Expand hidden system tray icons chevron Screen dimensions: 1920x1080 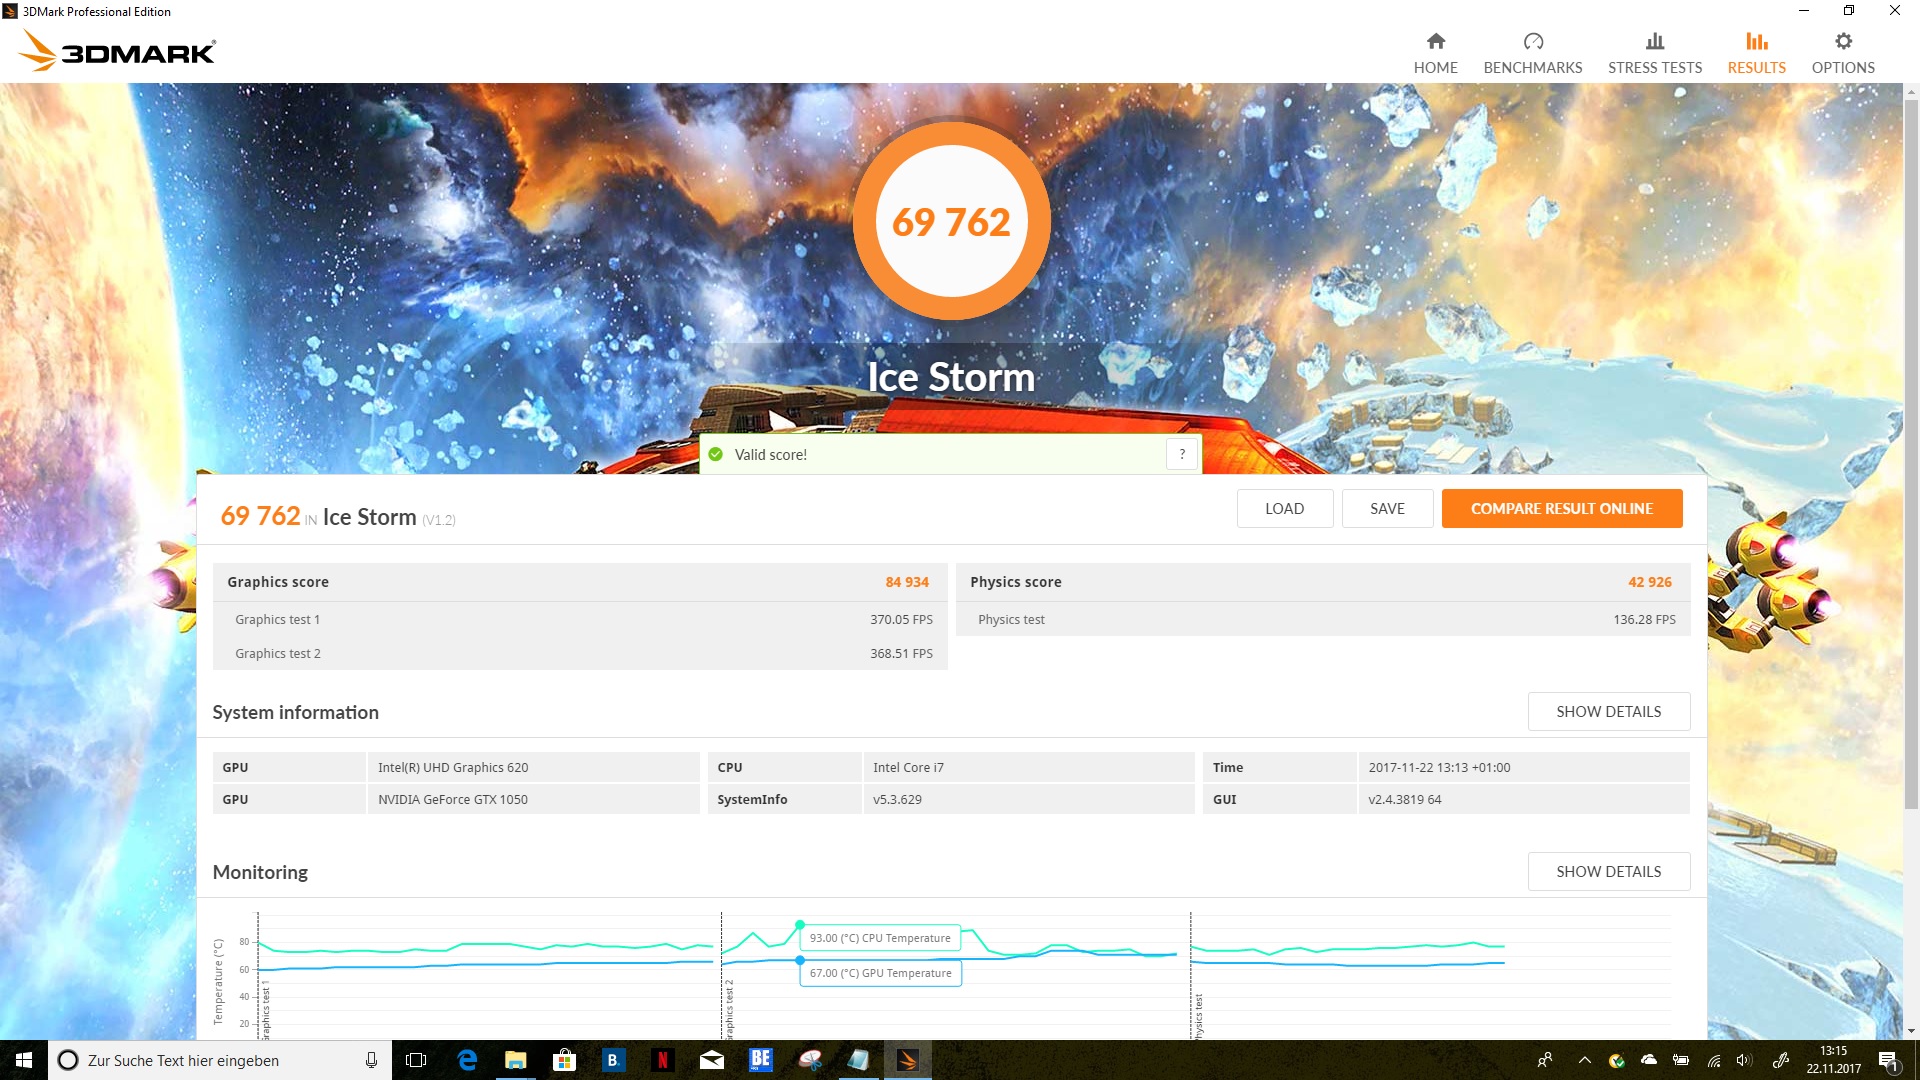1584,1060
